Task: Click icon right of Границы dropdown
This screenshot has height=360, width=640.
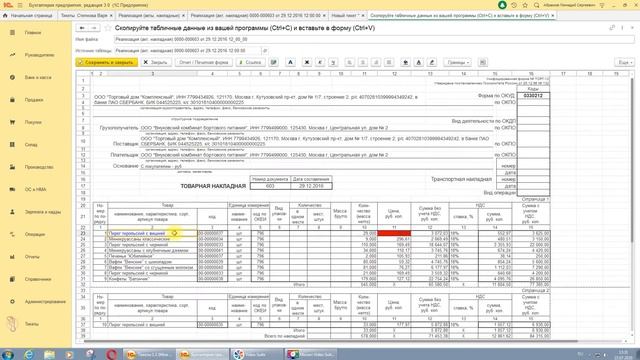Action: pyautogui.click(x=482, y=62)
